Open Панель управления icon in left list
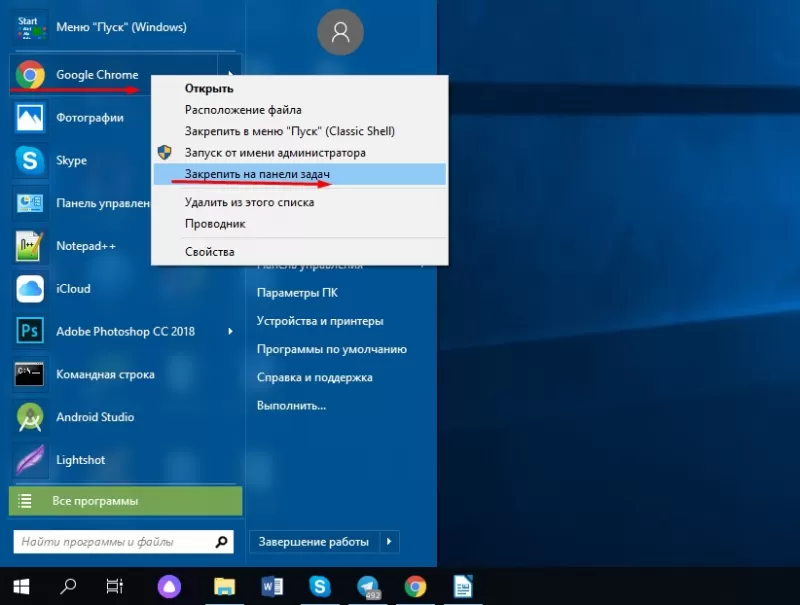Image resolution: width=800 pixels, height=605 pixels. click(30, 203)
